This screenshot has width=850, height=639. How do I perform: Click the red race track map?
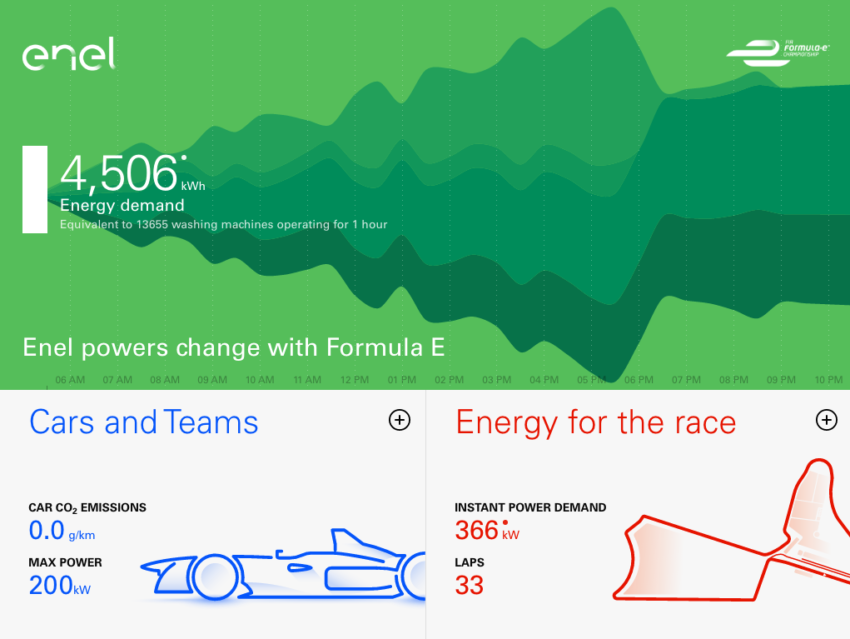732,531
